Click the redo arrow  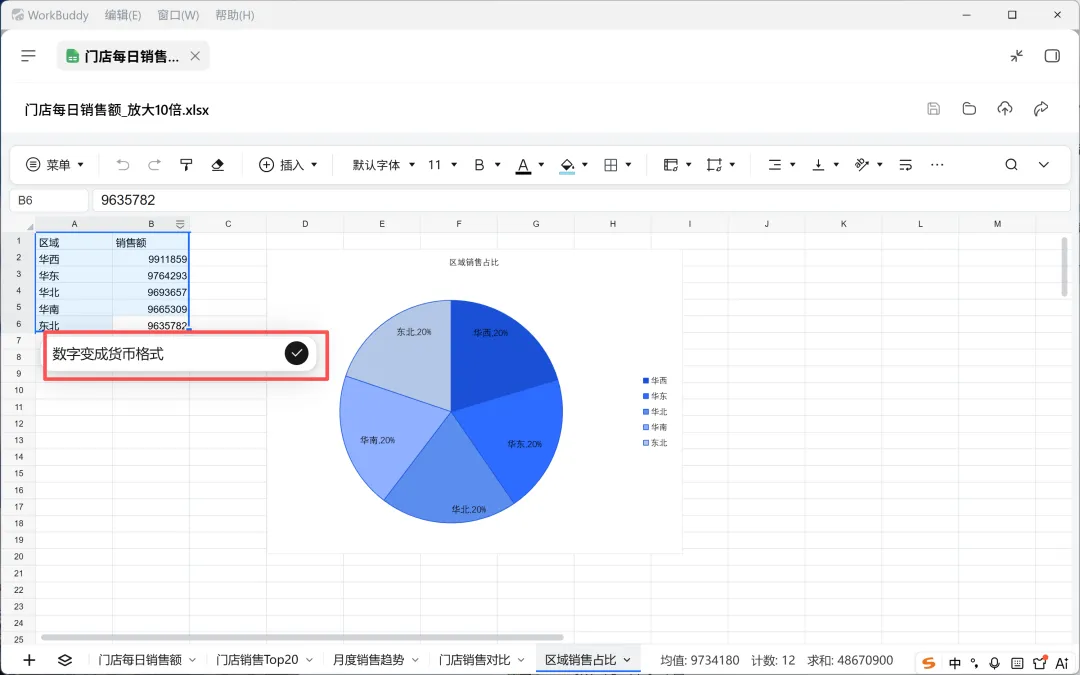click(x=154, y=165)
